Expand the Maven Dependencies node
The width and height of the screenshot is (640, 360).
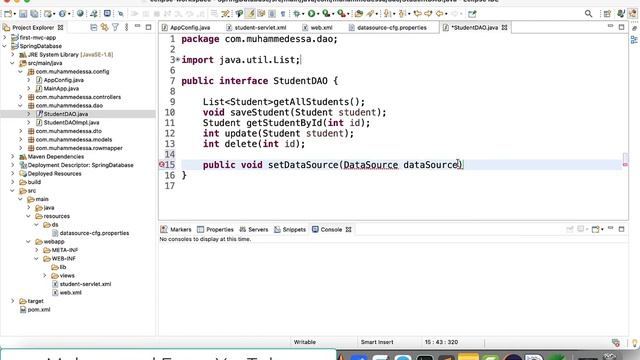pos(13,157)
